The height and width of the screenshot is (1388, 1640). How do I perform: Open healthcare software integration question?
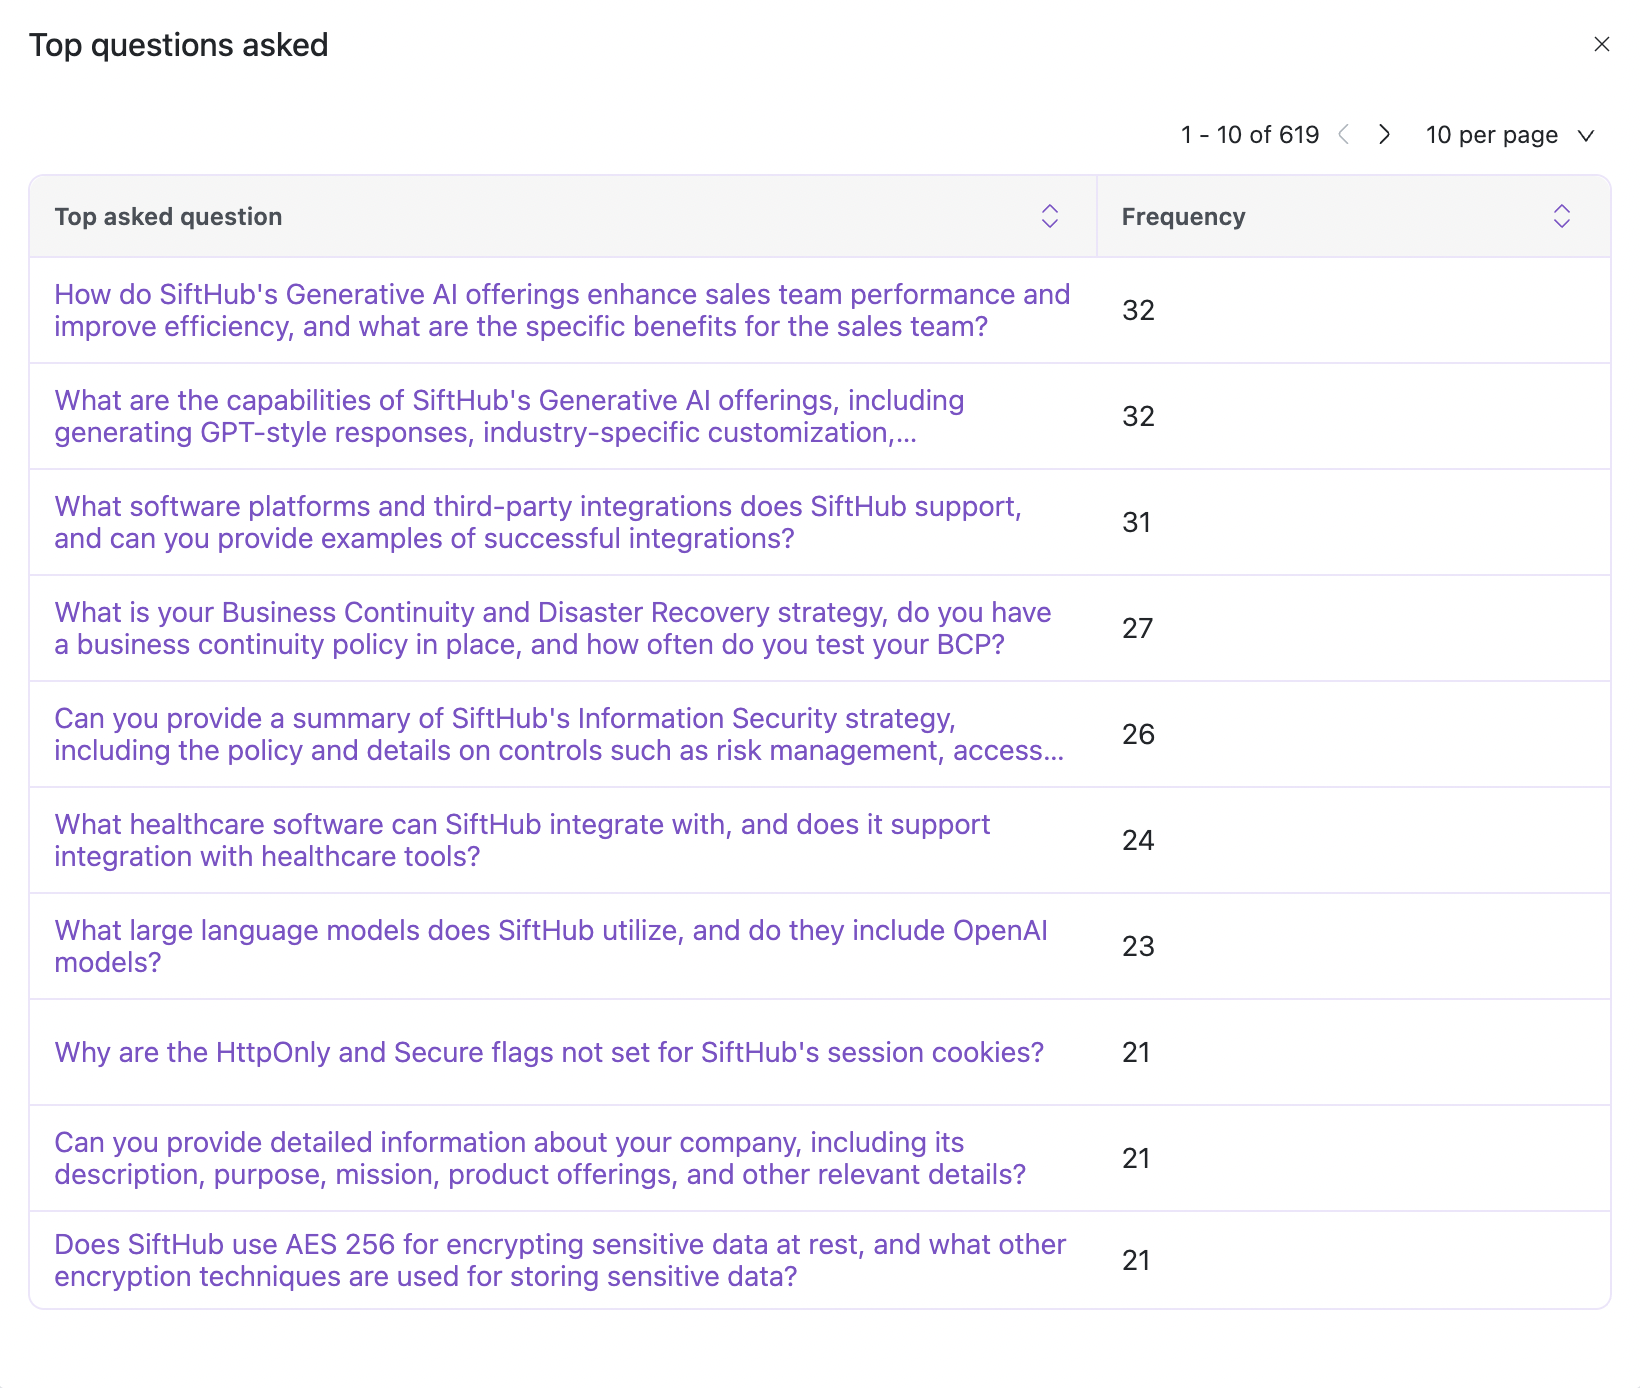coord(521,840)
